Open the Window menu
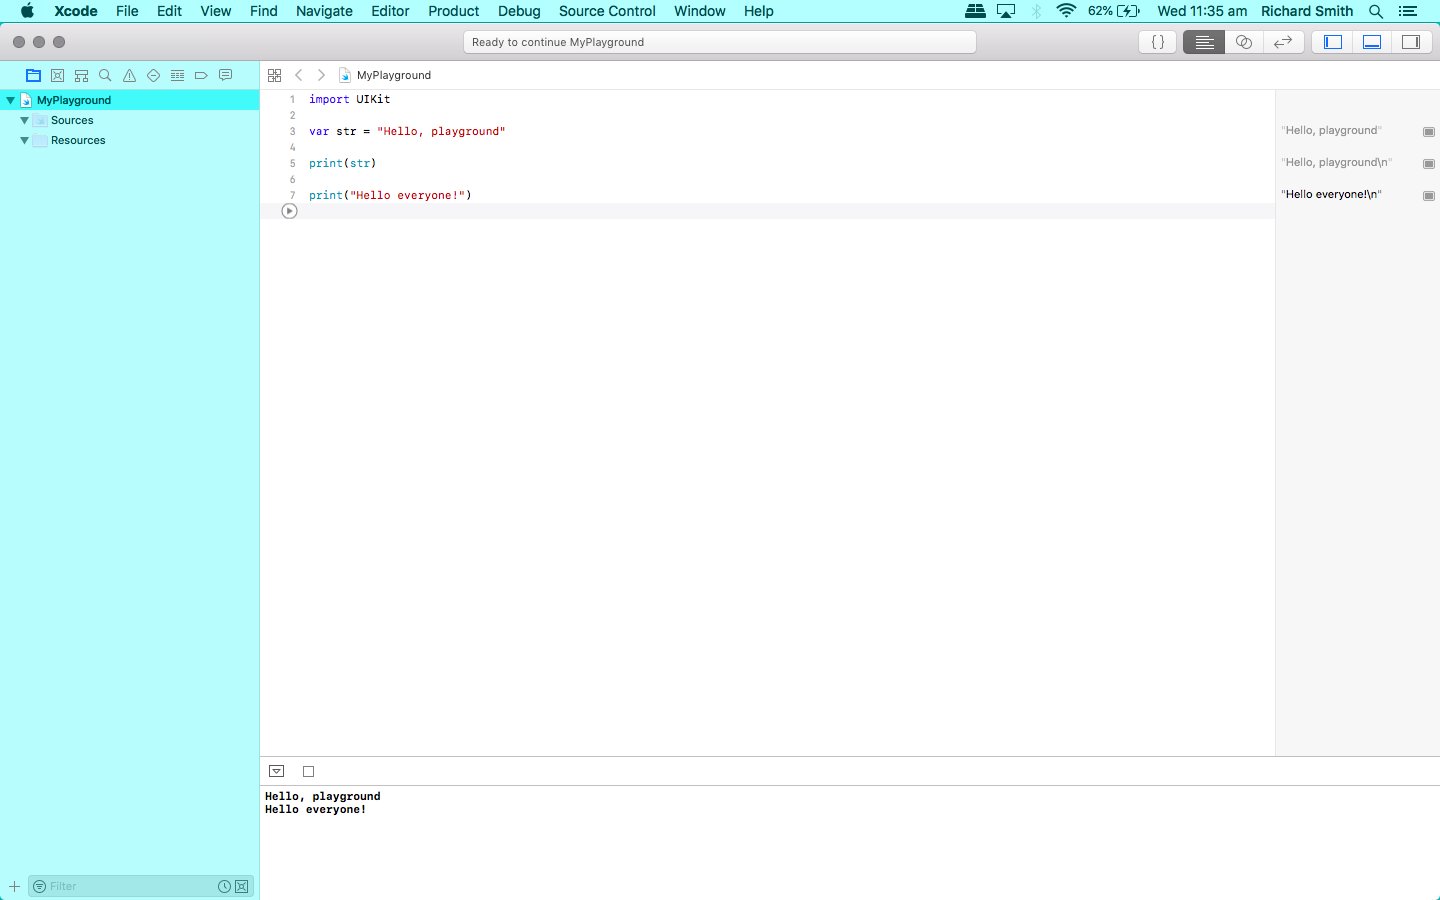The height and width of the screenshot is (900, 1440). coord(699,11)
